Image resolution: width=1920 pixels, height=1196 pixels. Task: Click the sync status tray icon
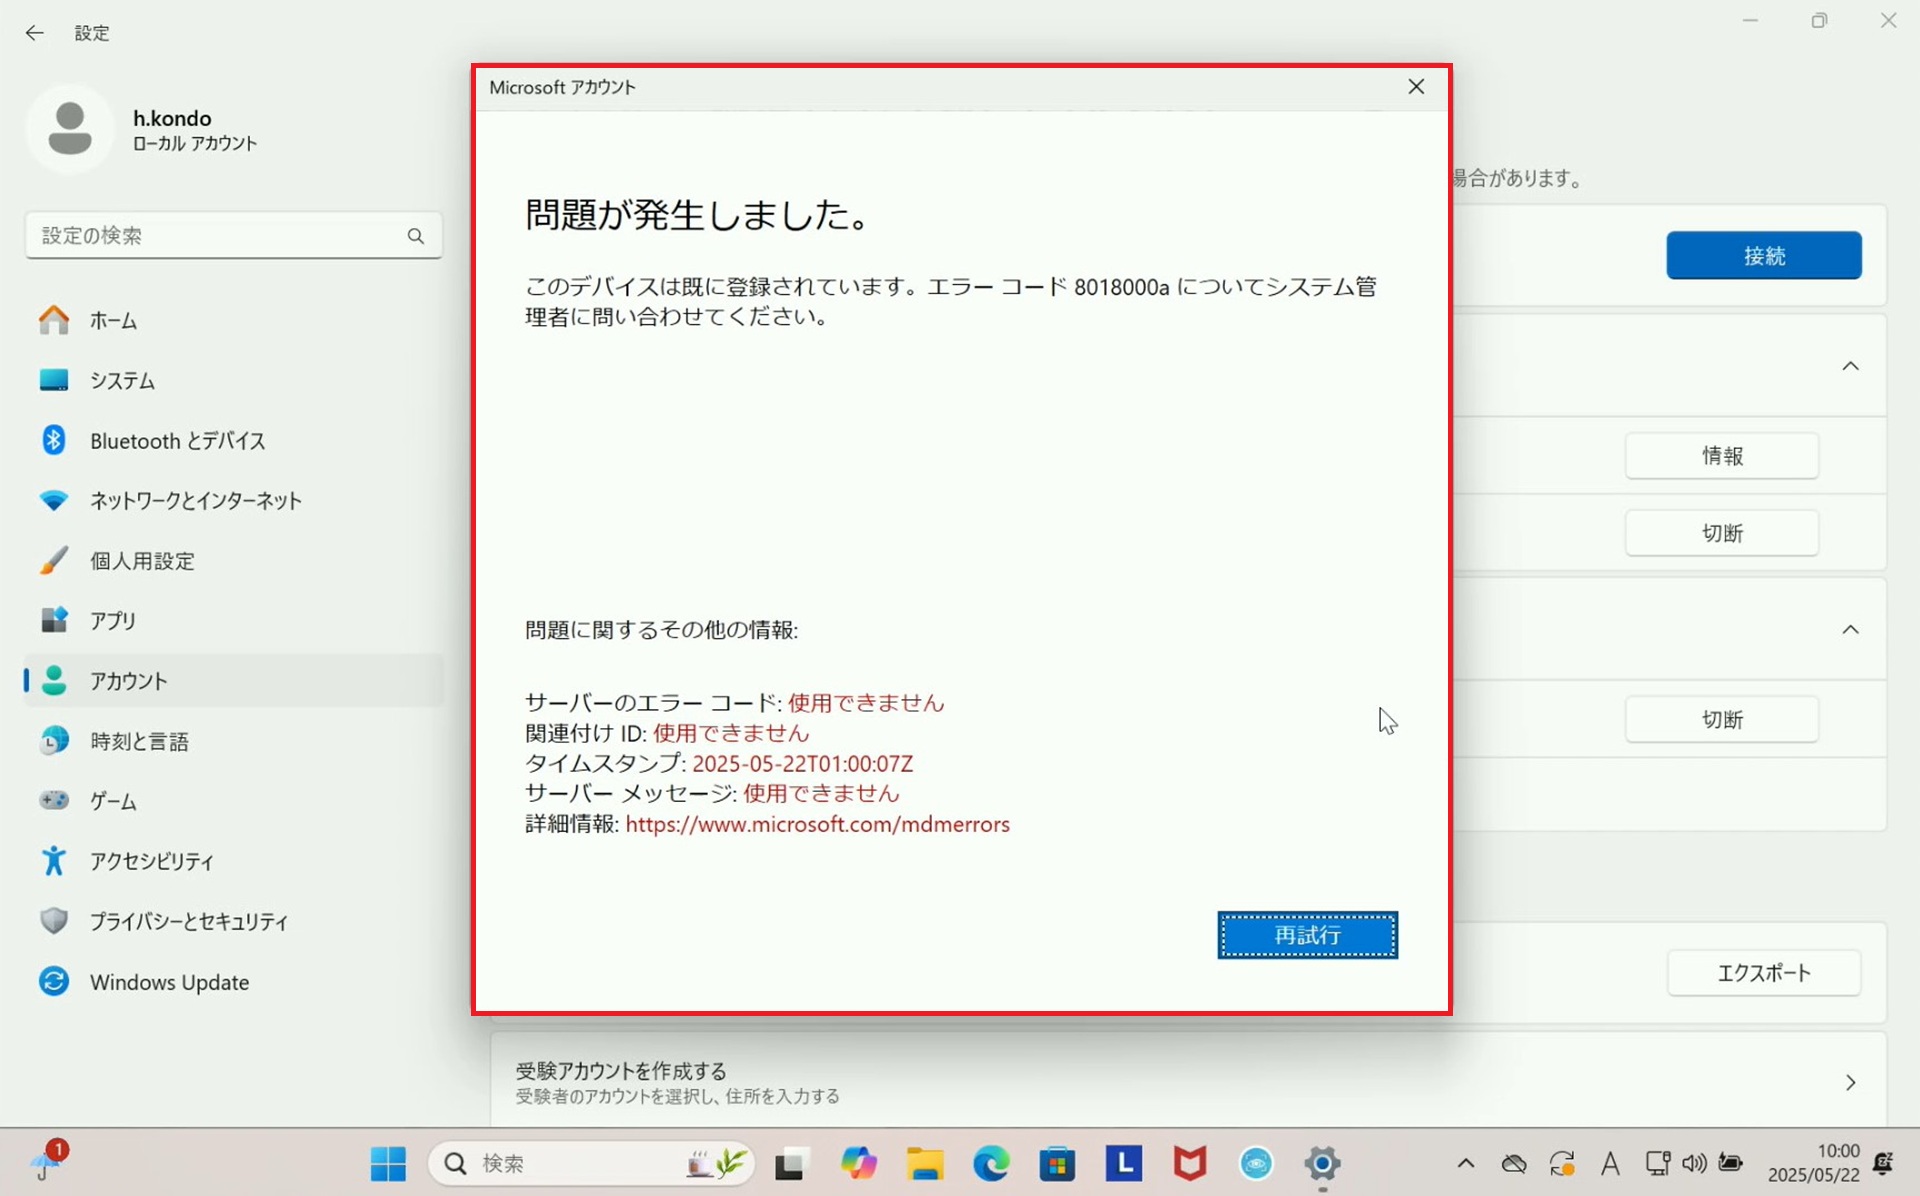click(x=1562, y=1163)
